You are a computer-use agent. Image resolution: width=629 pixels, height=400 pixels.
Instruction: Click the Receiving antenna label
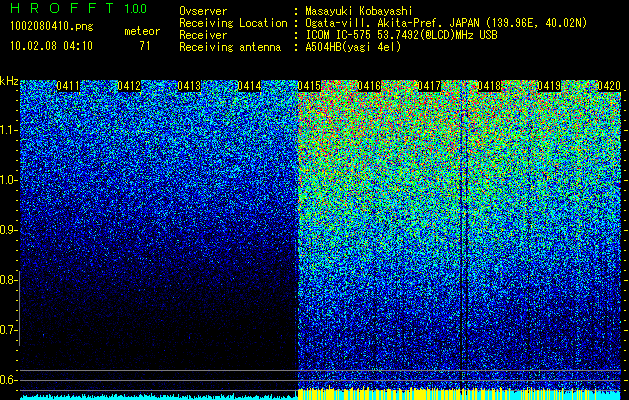tap(230, 47)
